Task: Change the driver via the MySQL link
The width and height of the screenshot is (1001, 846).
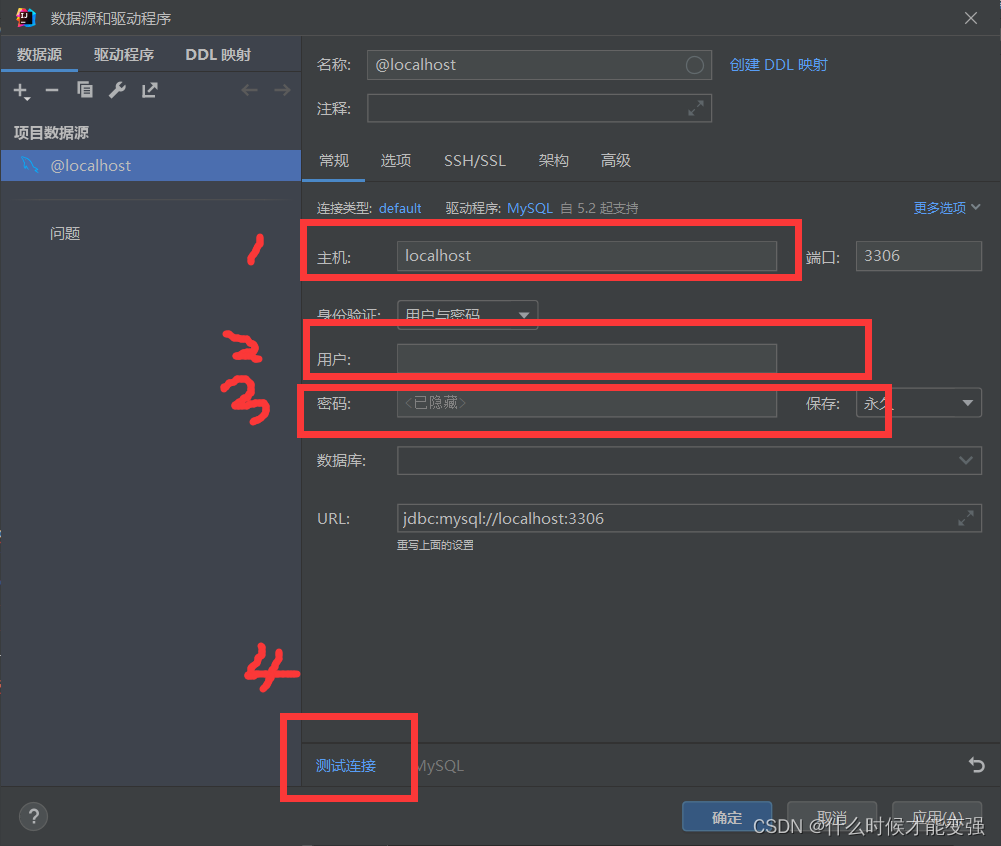Action: (529, 207)
